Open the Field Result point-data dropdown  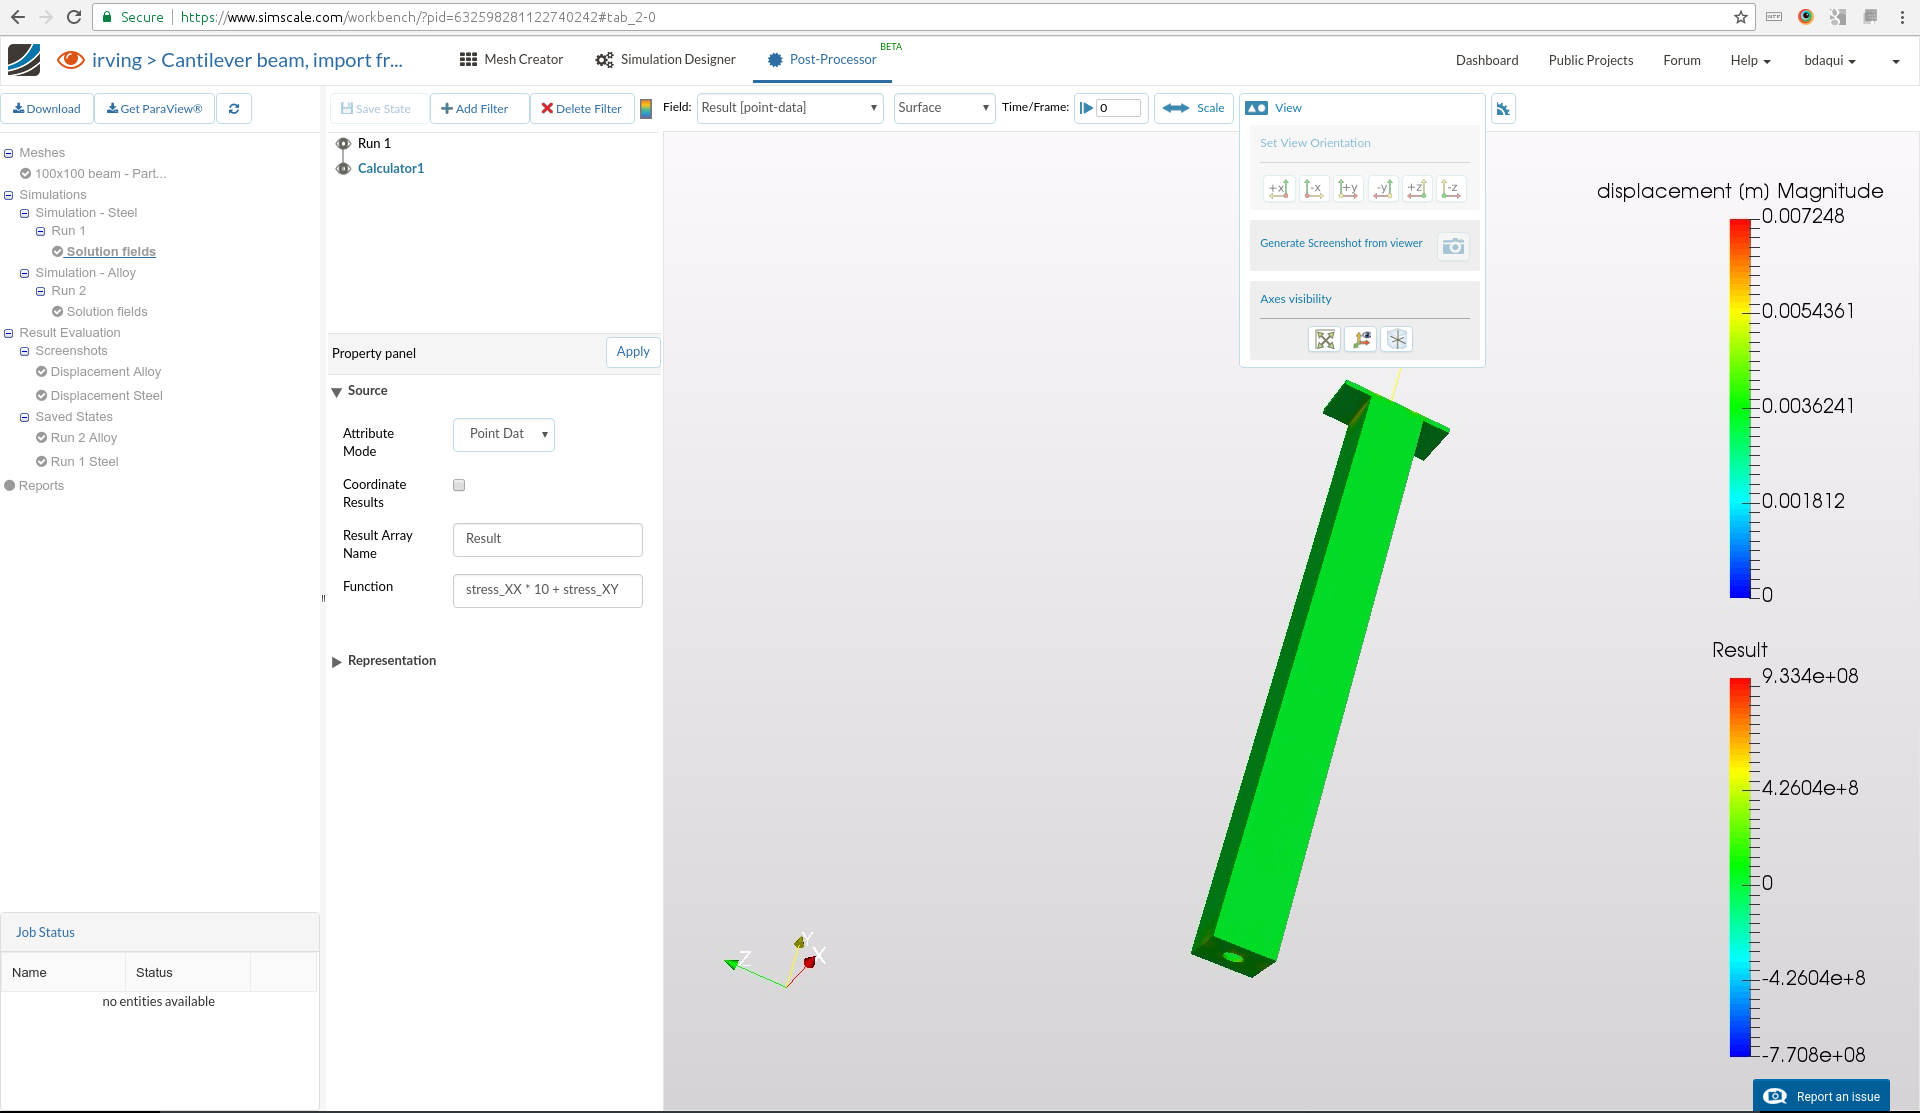789,108
